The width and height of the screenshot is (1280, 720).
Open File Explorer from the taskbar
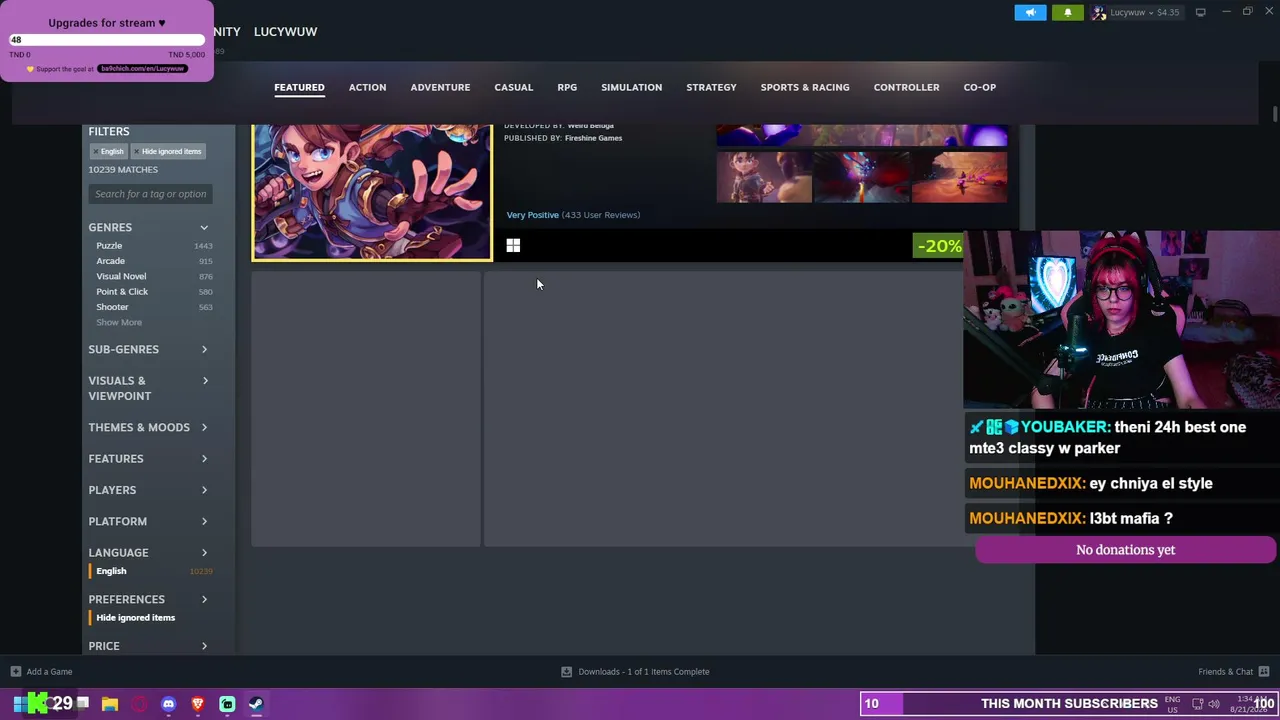coord(110,704)
